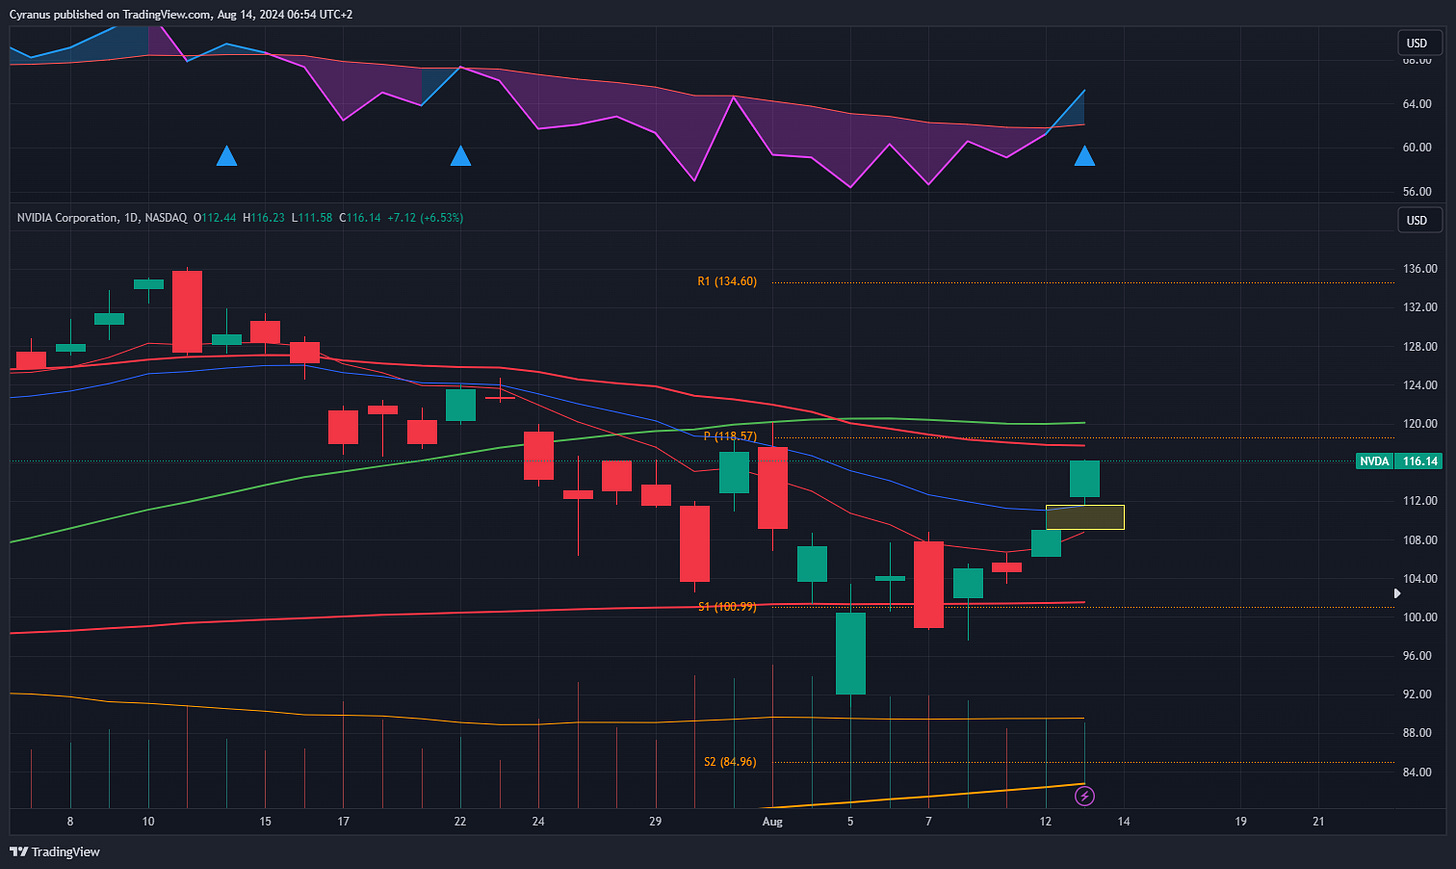Select the blue triangle signal near July 22
This screenshot has width=1456, height=869.
coord(460,156)
